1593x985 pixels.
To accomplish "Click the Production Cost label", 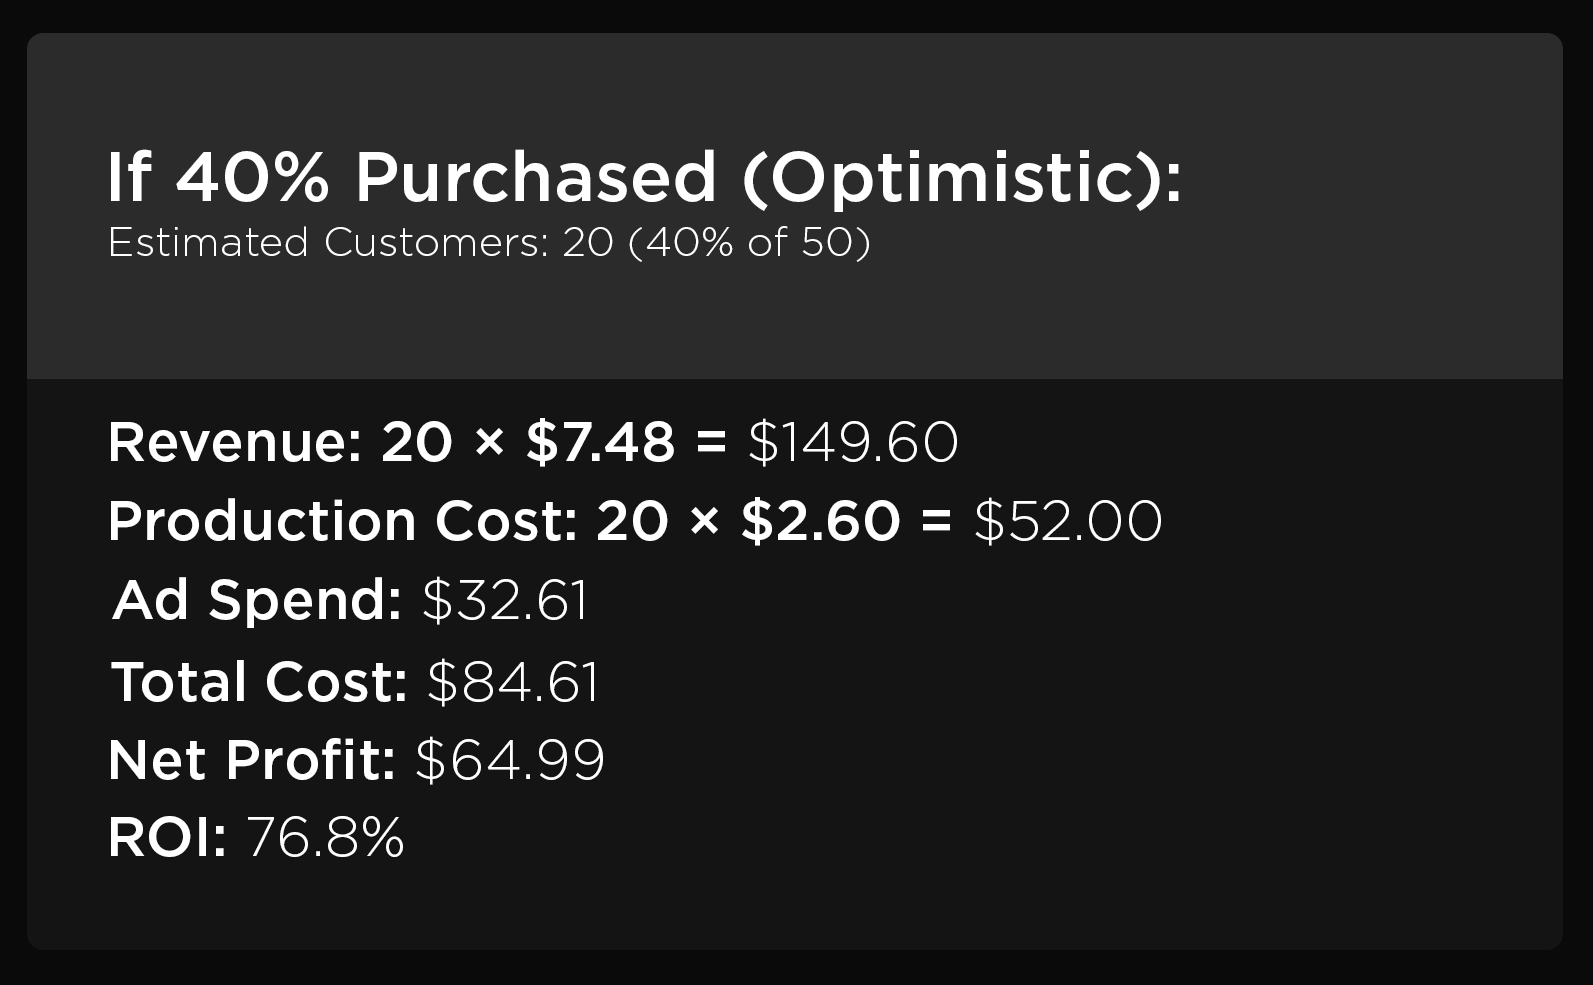I will pyautogui.click(x=342, y=521).
